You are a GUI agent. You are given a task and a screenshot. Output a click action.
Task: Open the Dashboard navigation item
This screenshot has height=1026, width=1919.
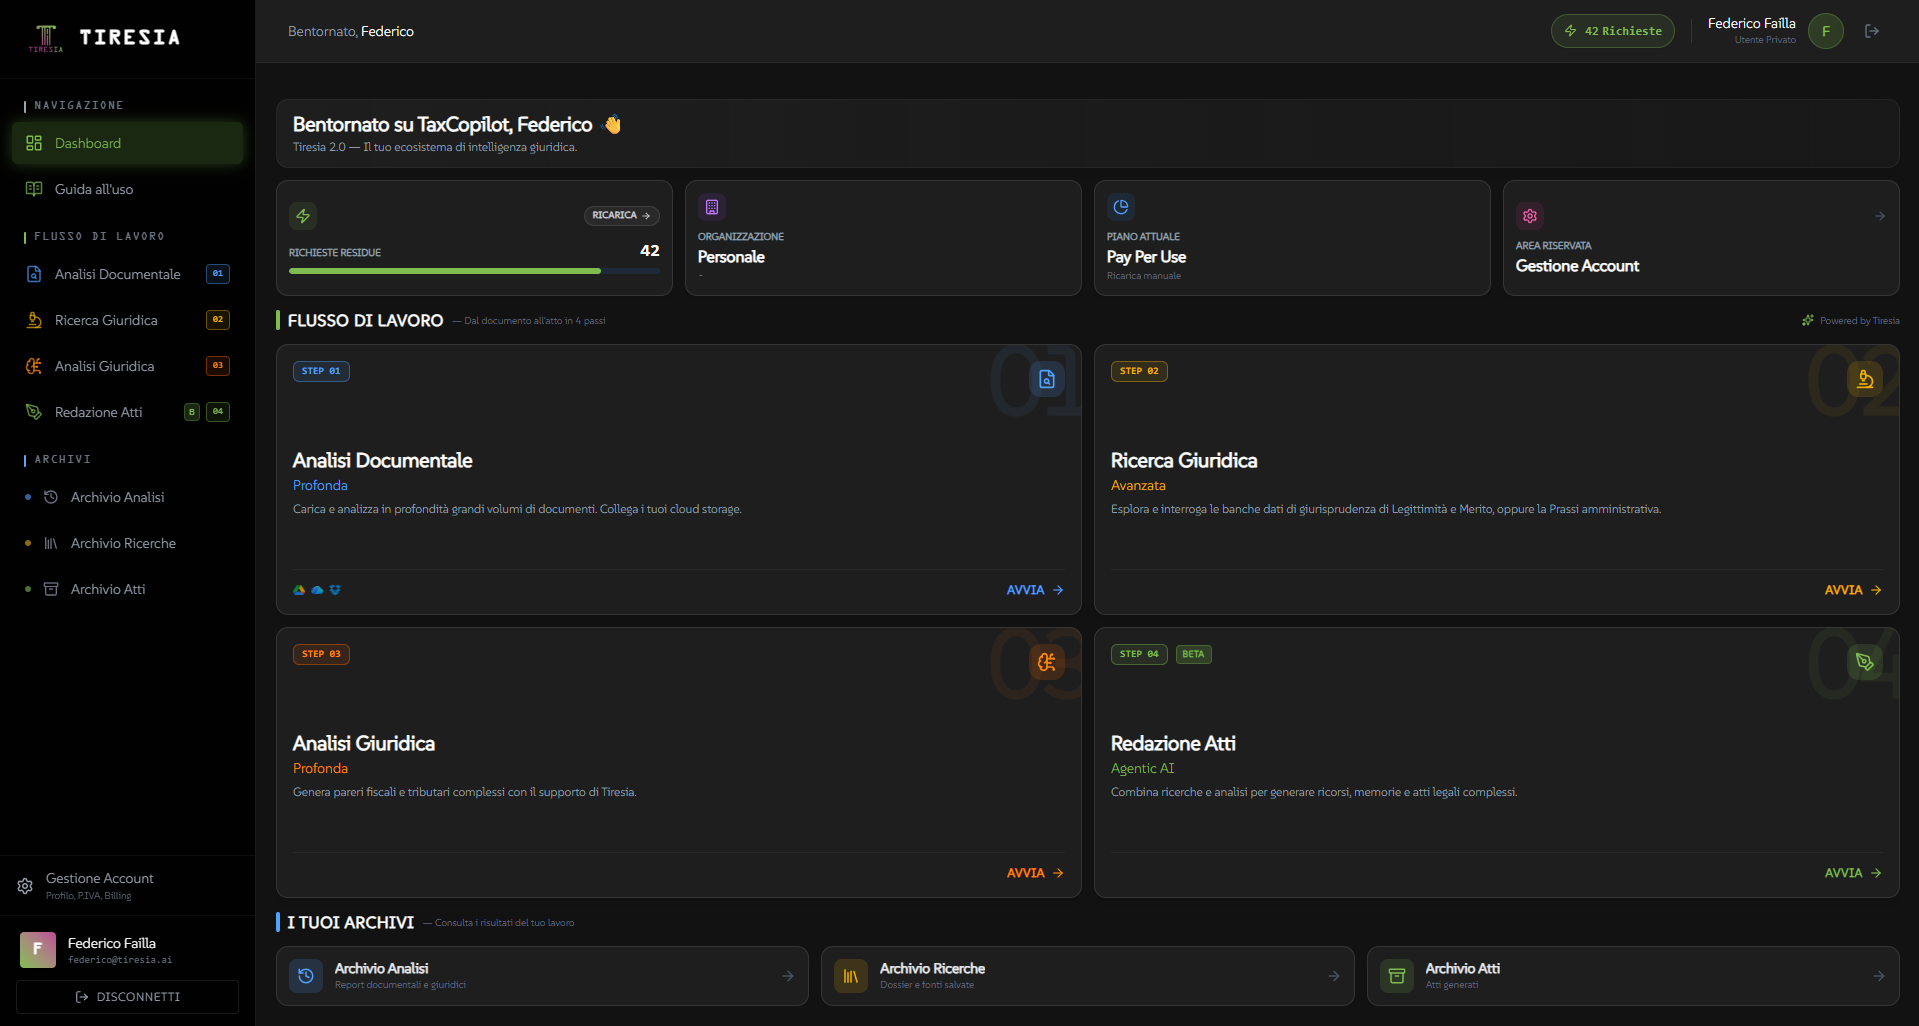pos(127,143)
